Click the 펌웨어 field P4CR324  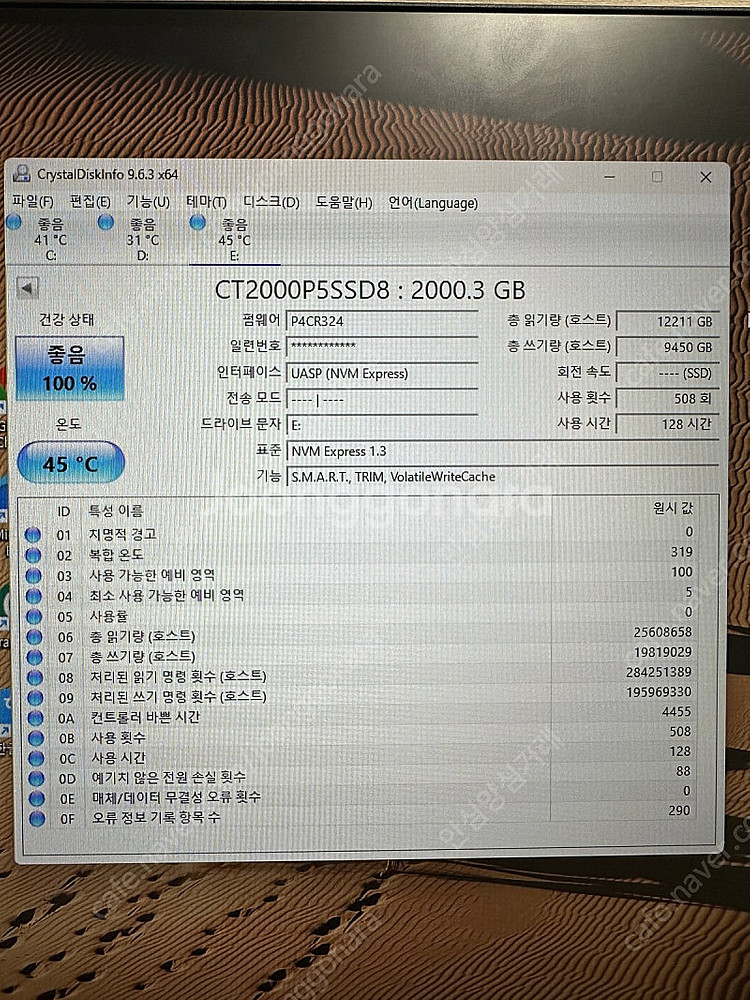pyautogui.click(x=382, y=321)
